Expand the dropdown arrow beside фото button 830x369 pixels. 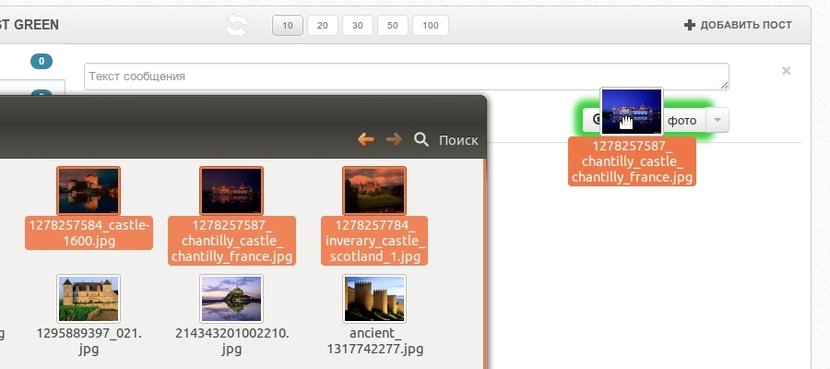pyautogui.click(x=717, y=120)
